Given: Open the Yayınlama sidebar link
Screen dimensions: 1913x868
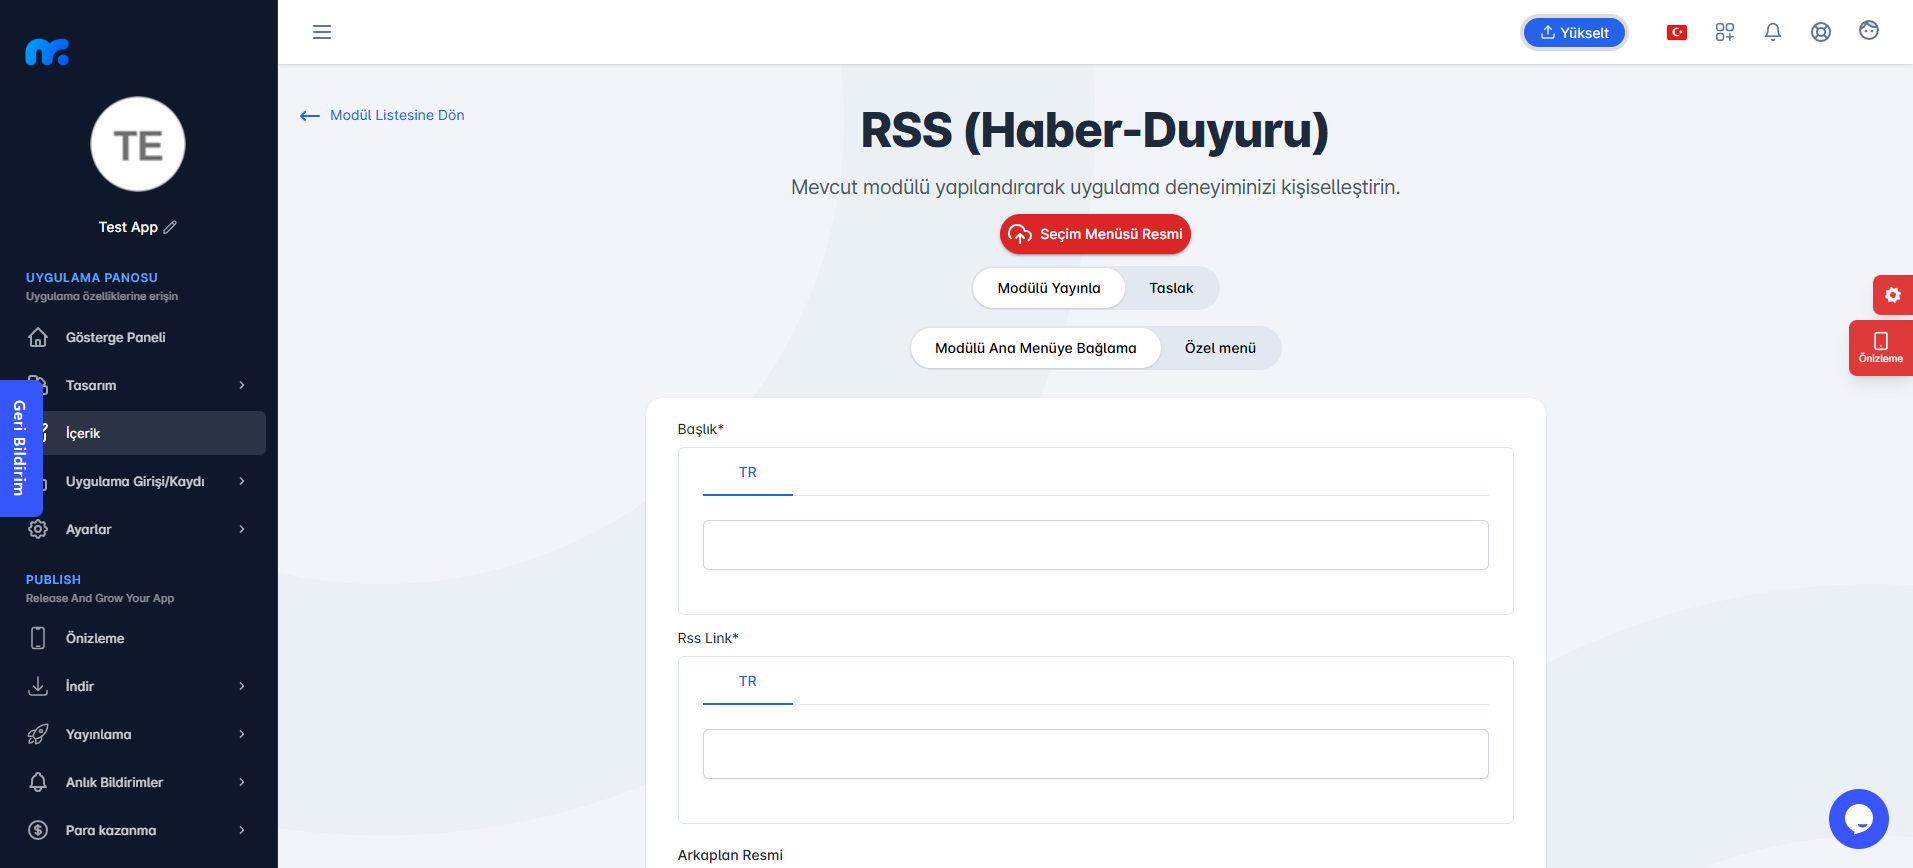Looking at the screenshot, I should [x=138, y=734].
